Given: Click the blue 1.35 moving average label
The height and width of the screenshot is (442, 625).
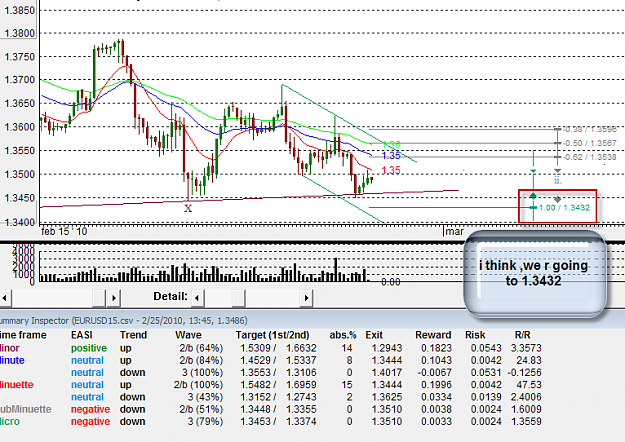Looking at the screenshot, I should pyautogui.click(x=391, y=156).
